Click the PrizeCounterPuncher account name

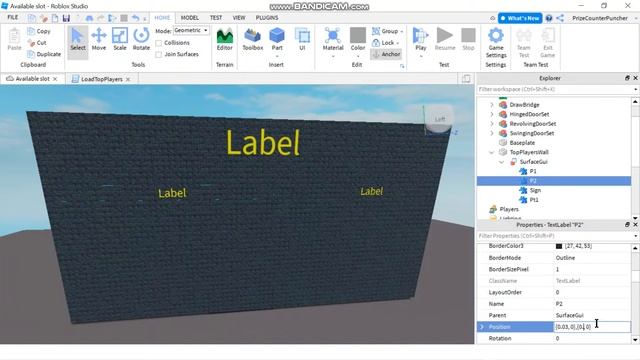pyautogui.click(x=600, y=18)
